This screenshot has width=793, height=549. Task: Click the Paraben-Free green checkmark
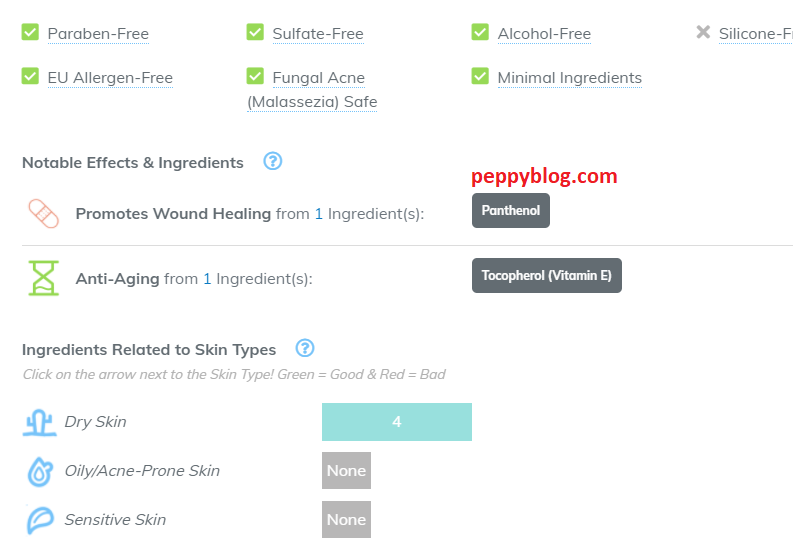[x=30, y=32]
